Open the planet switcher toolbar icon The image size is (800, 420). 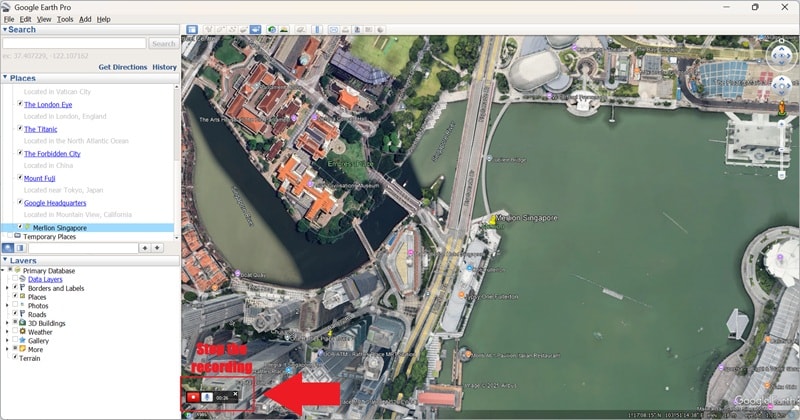(301, 30)
